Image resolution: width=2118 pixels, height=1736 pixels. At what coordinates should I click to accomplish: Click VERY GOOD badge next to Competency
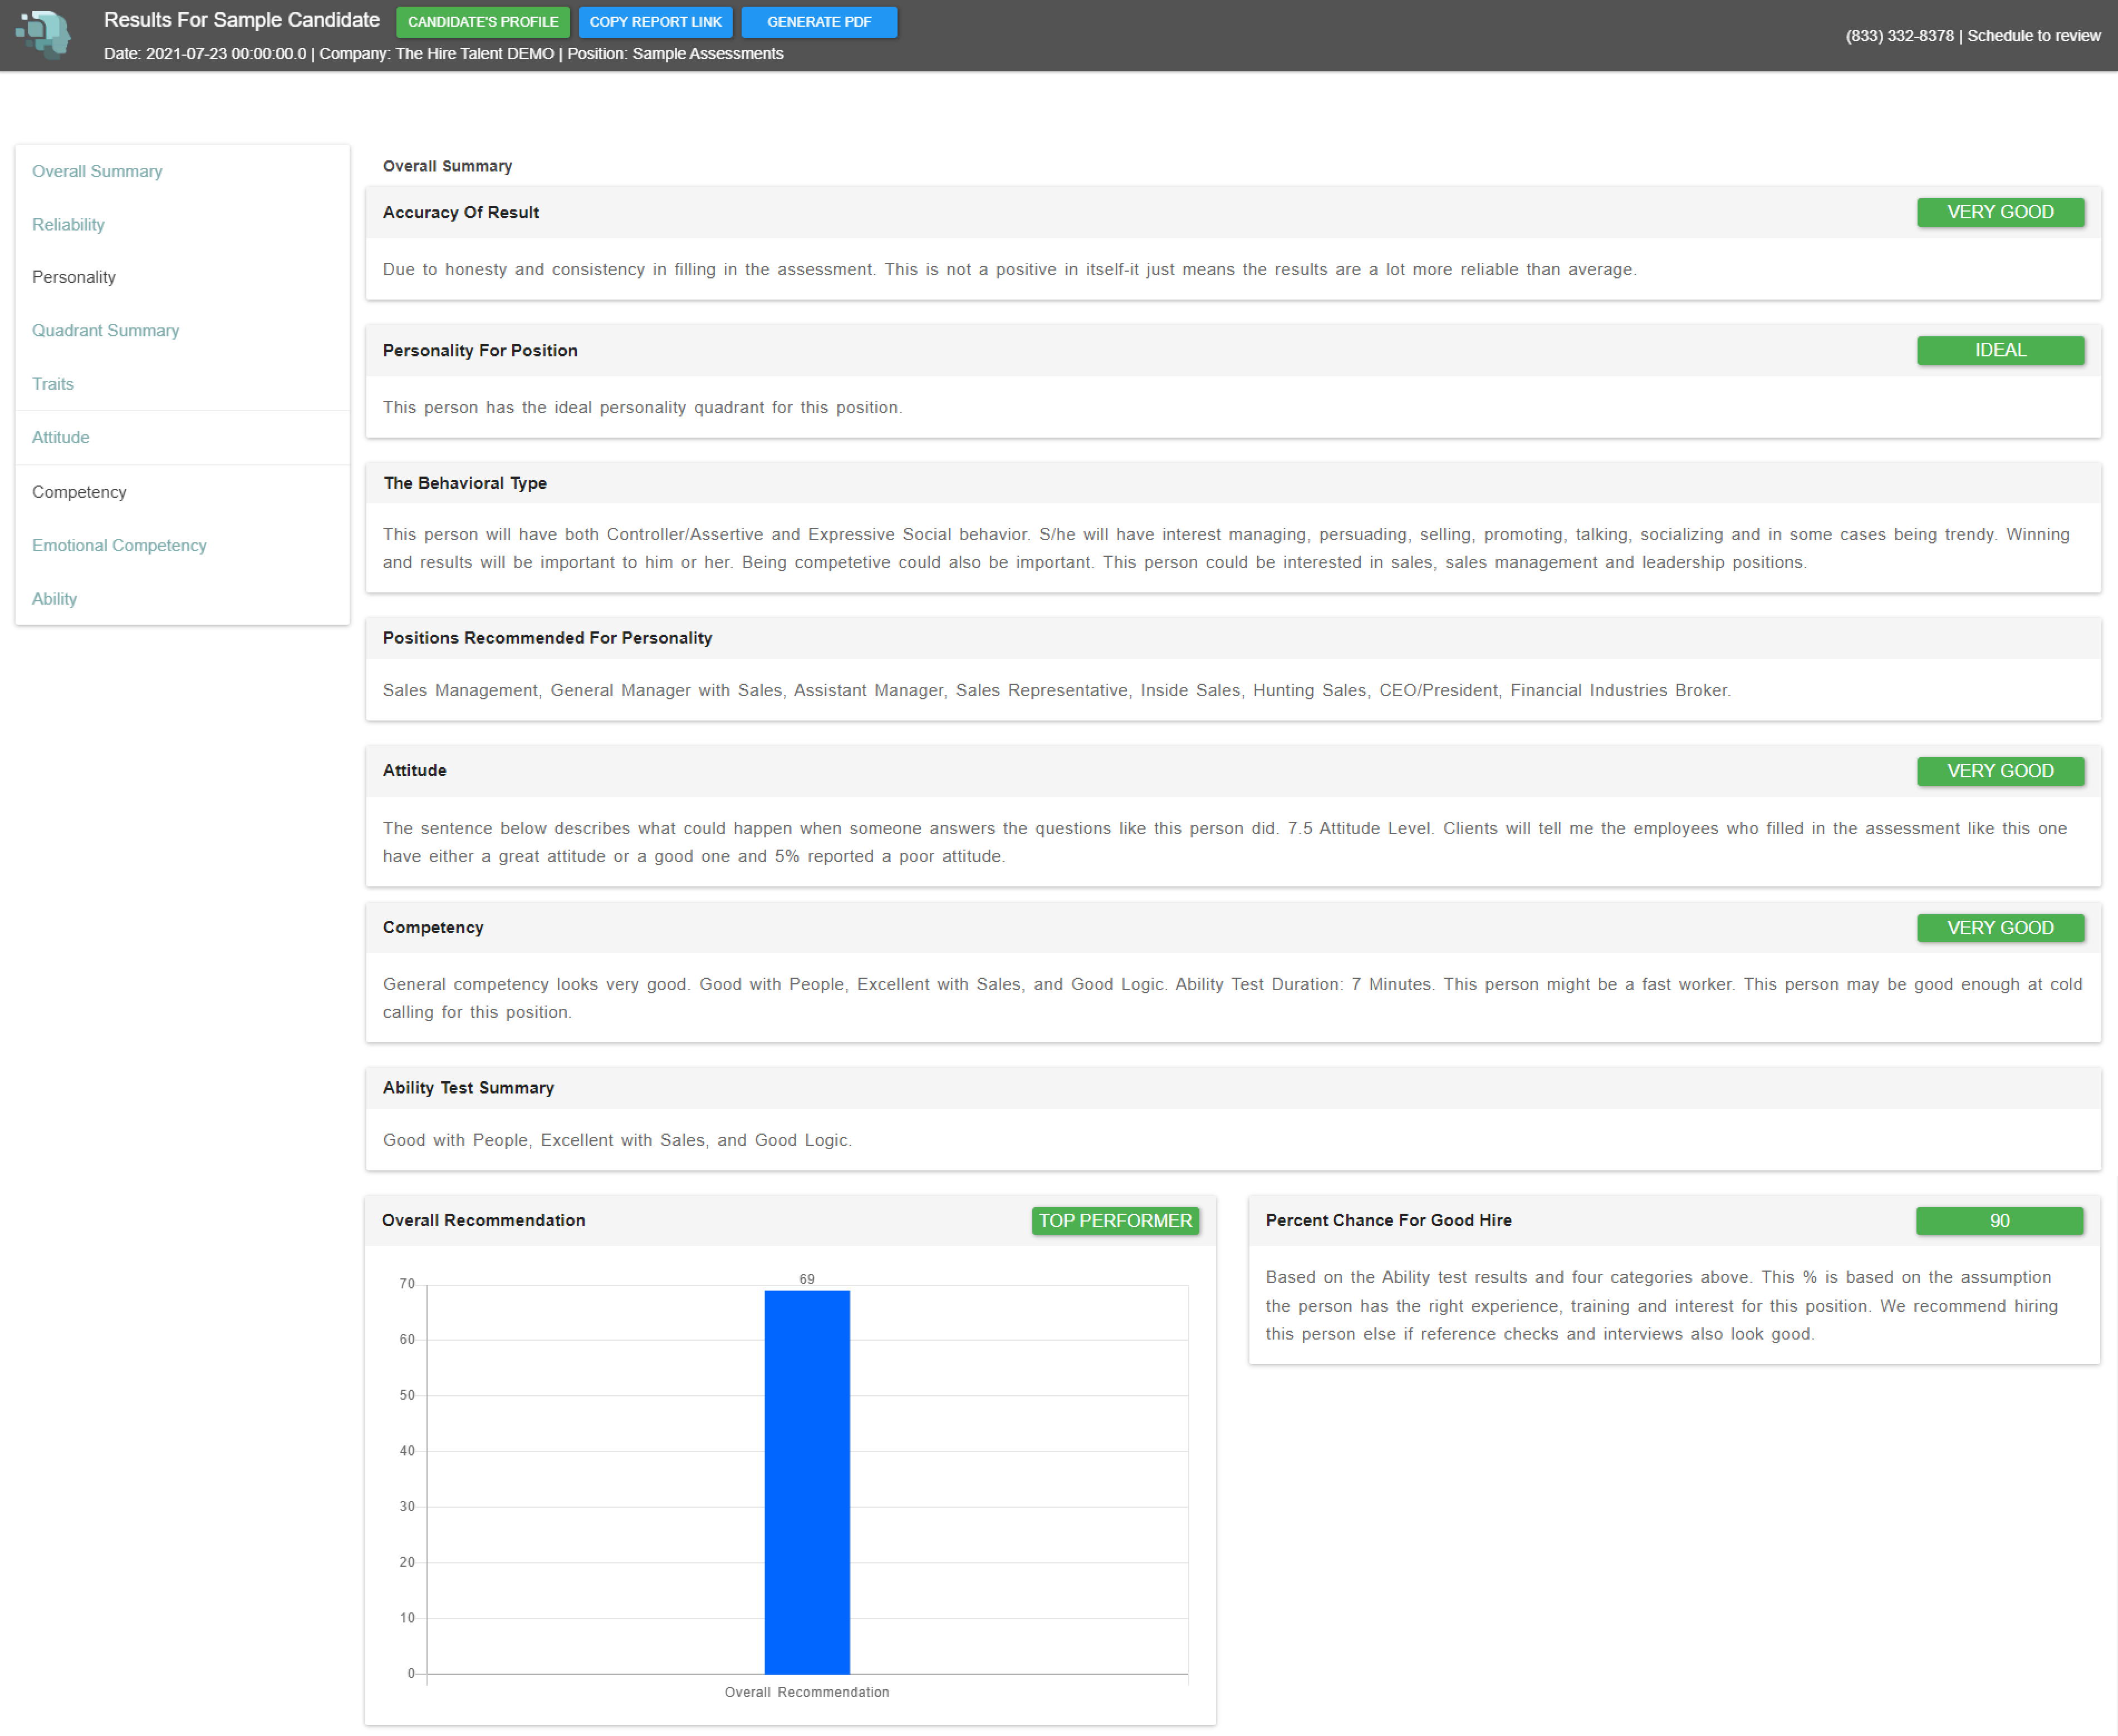coord(1999,928)
